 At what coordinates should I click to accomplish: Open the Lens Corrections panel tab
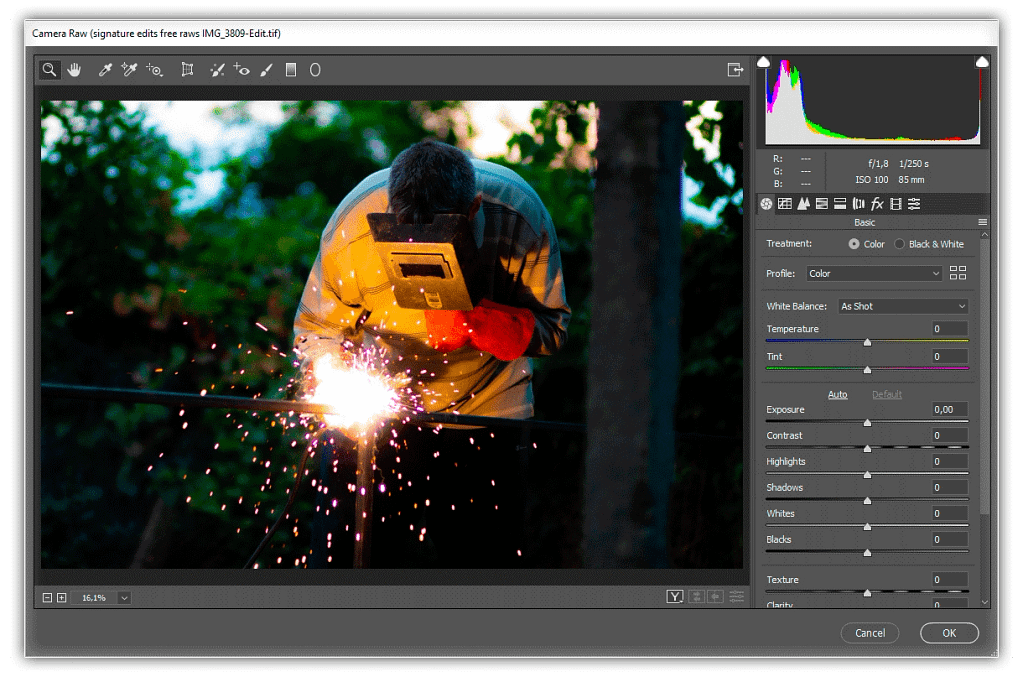pos(859,204)
